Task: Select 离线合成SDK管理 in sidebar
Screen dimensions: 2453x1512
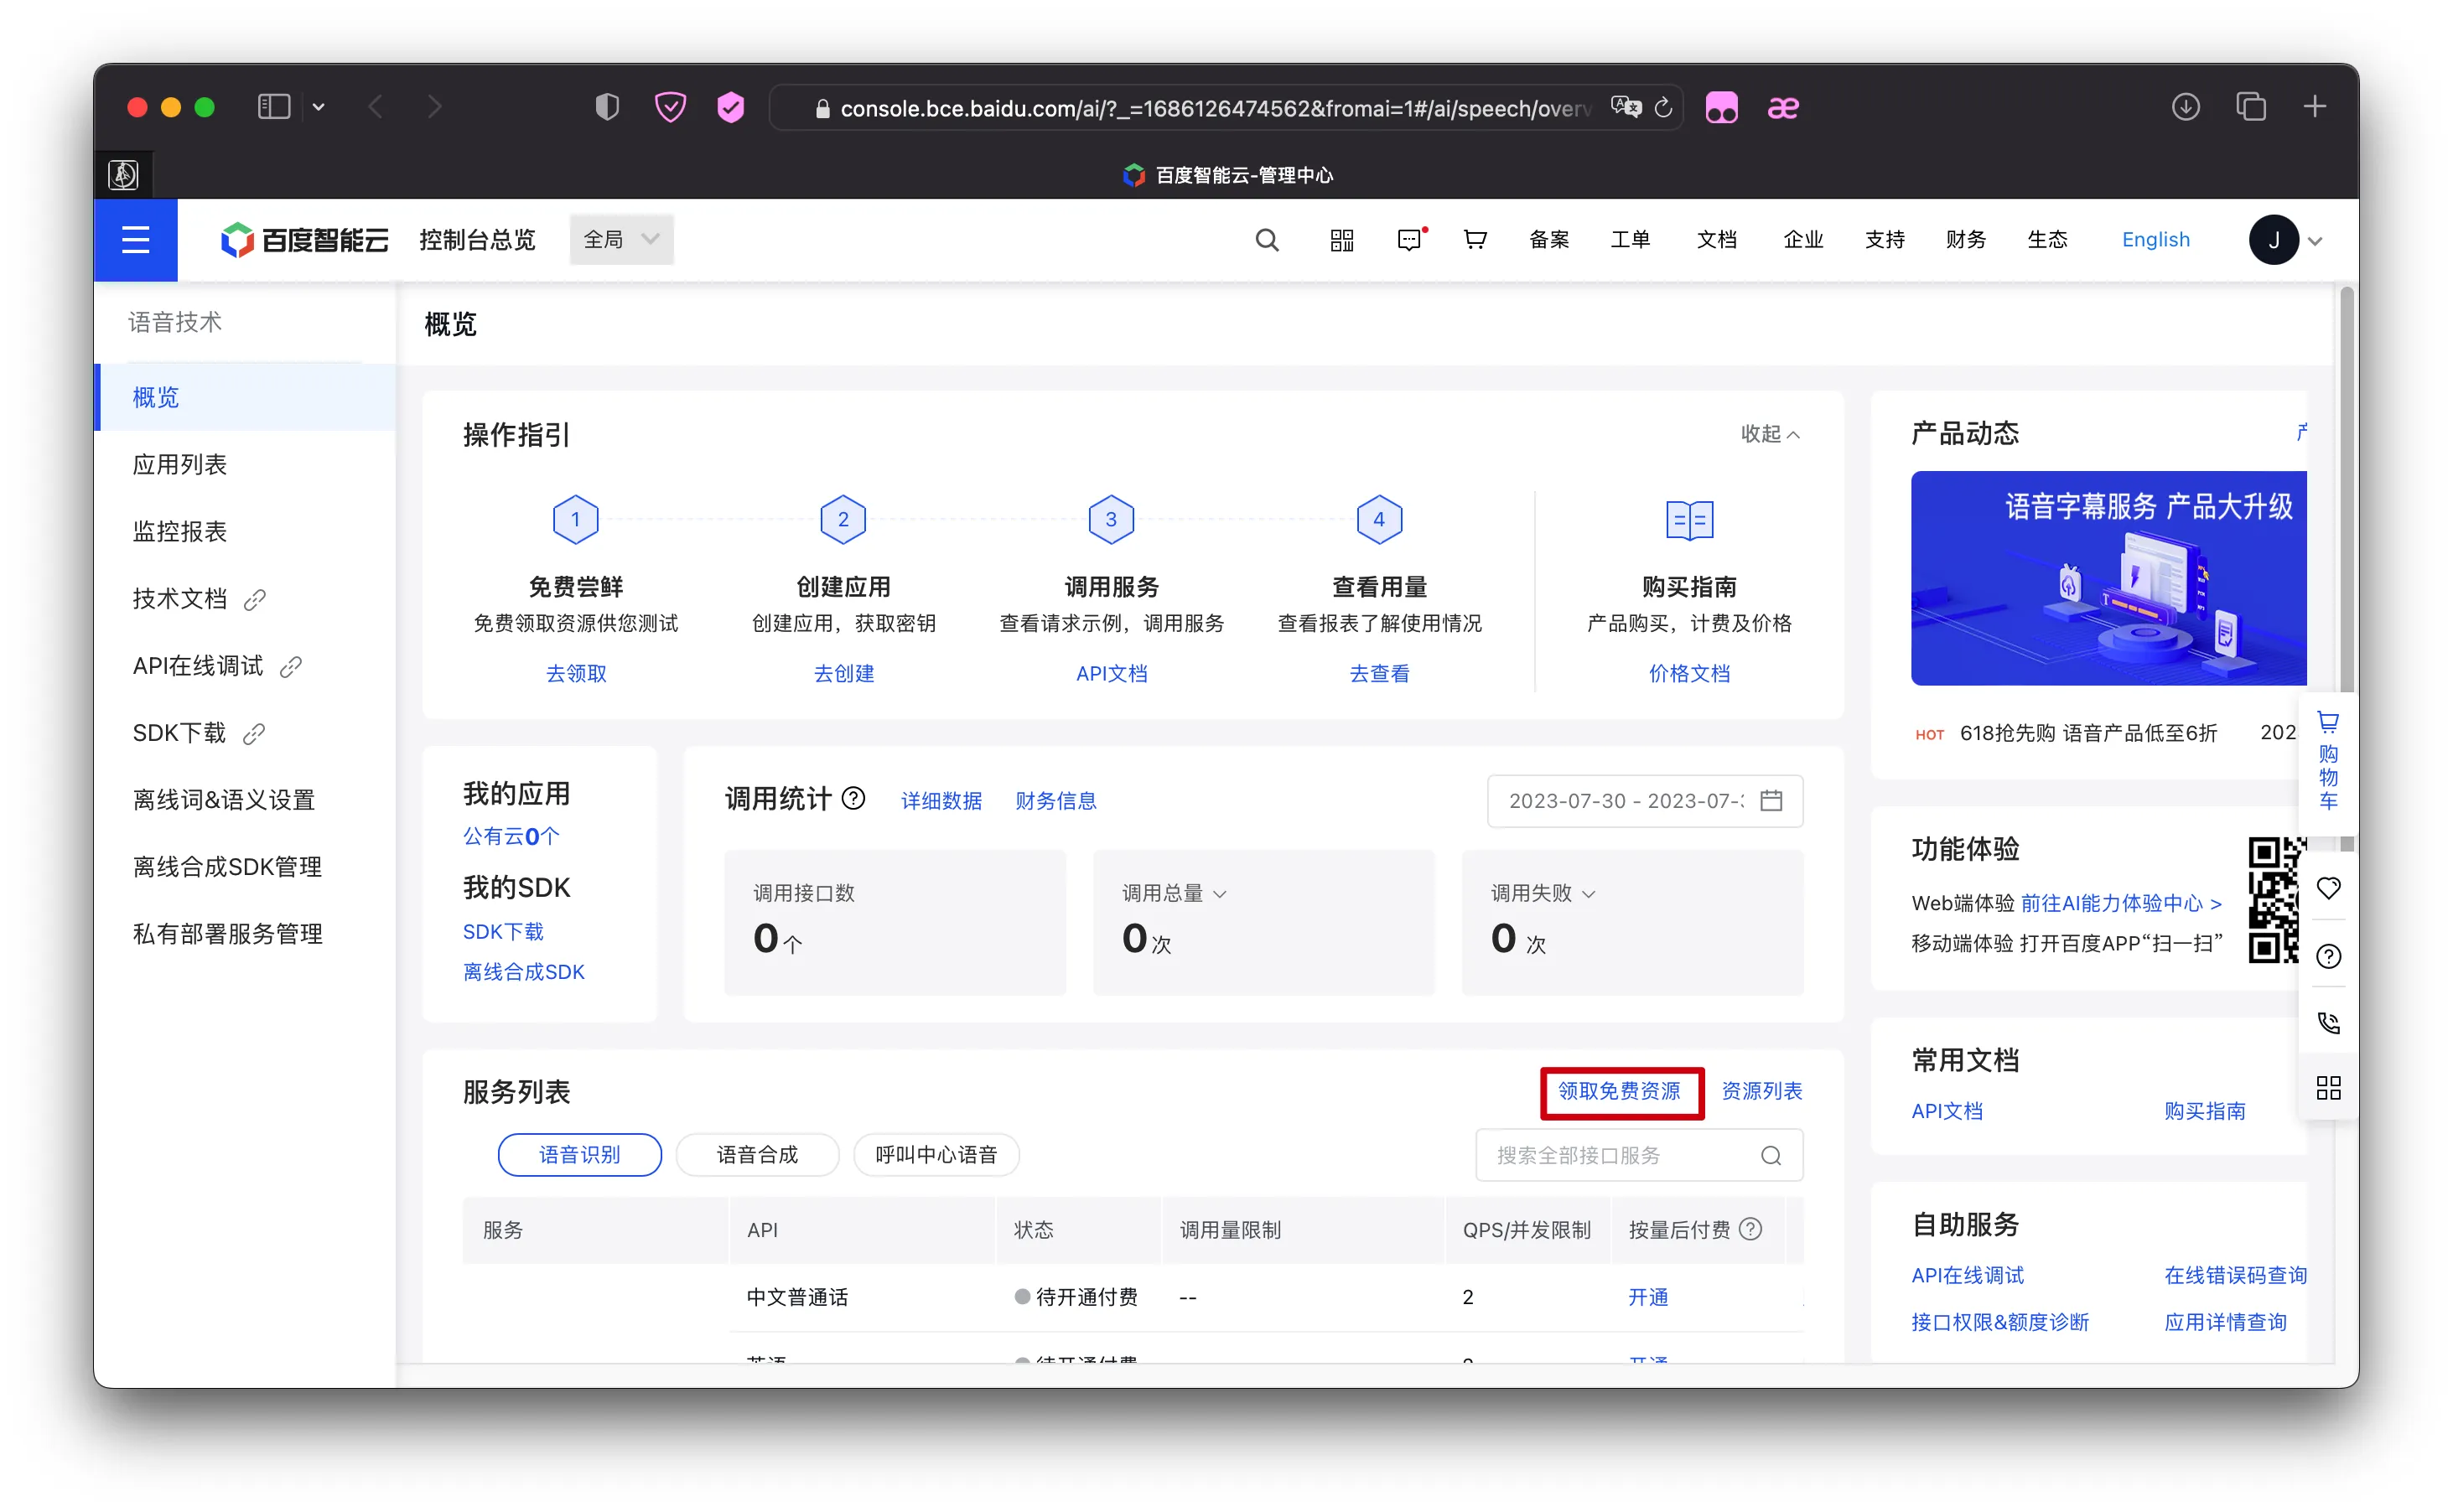Action: point(227,867)
